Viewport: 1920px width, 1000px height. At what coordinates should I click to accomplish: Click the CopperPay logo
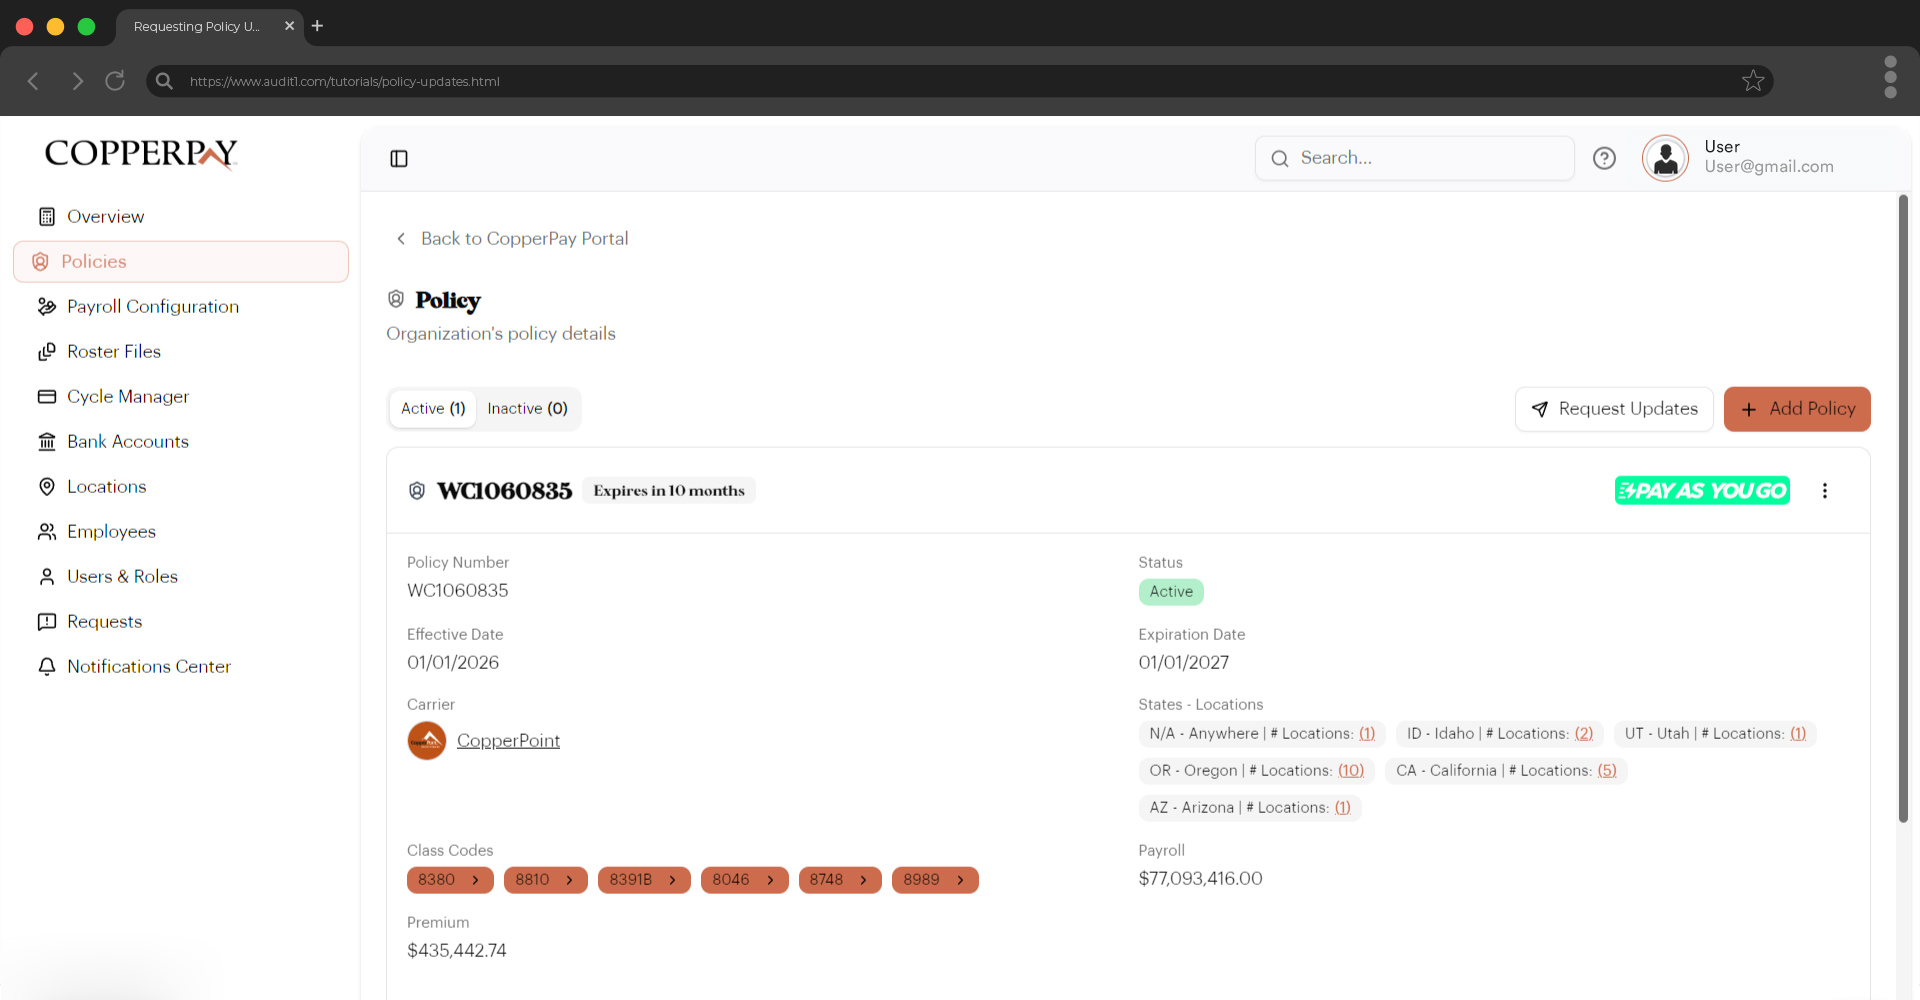(x=141, y=154)
